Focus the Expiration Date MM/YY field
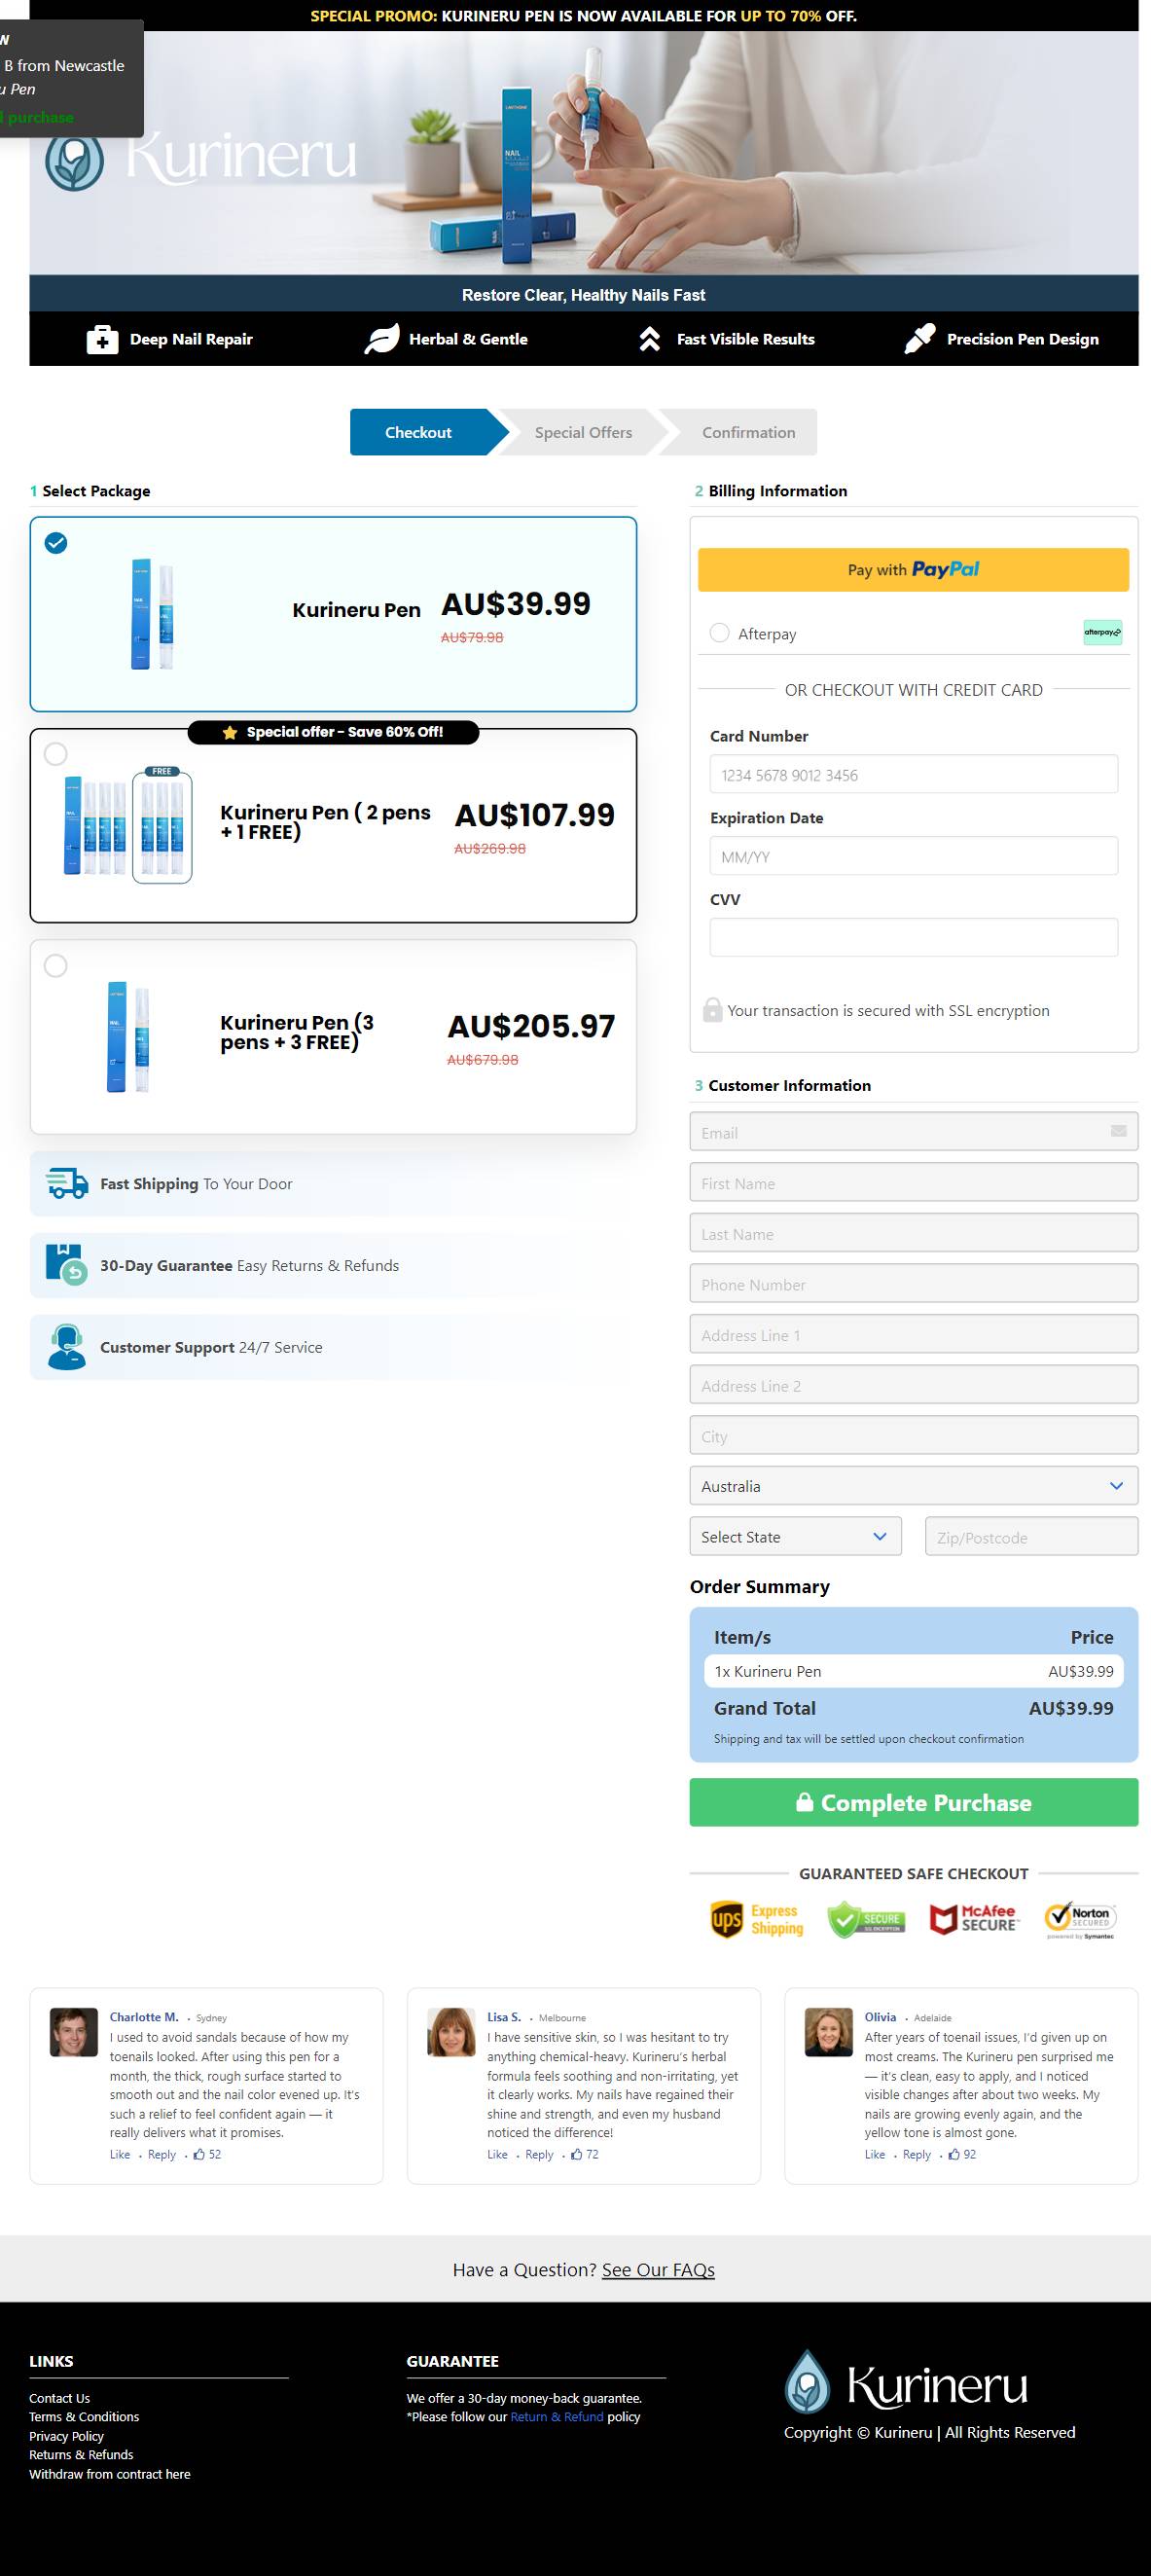The height and width of the screenshot is (2576, 1151). coord(913,856)
